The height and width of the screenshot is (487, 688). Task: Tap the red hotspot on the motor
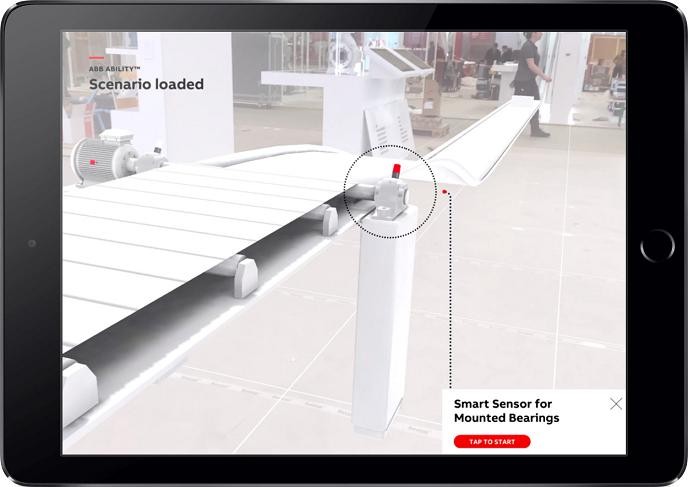click(93, 162)
